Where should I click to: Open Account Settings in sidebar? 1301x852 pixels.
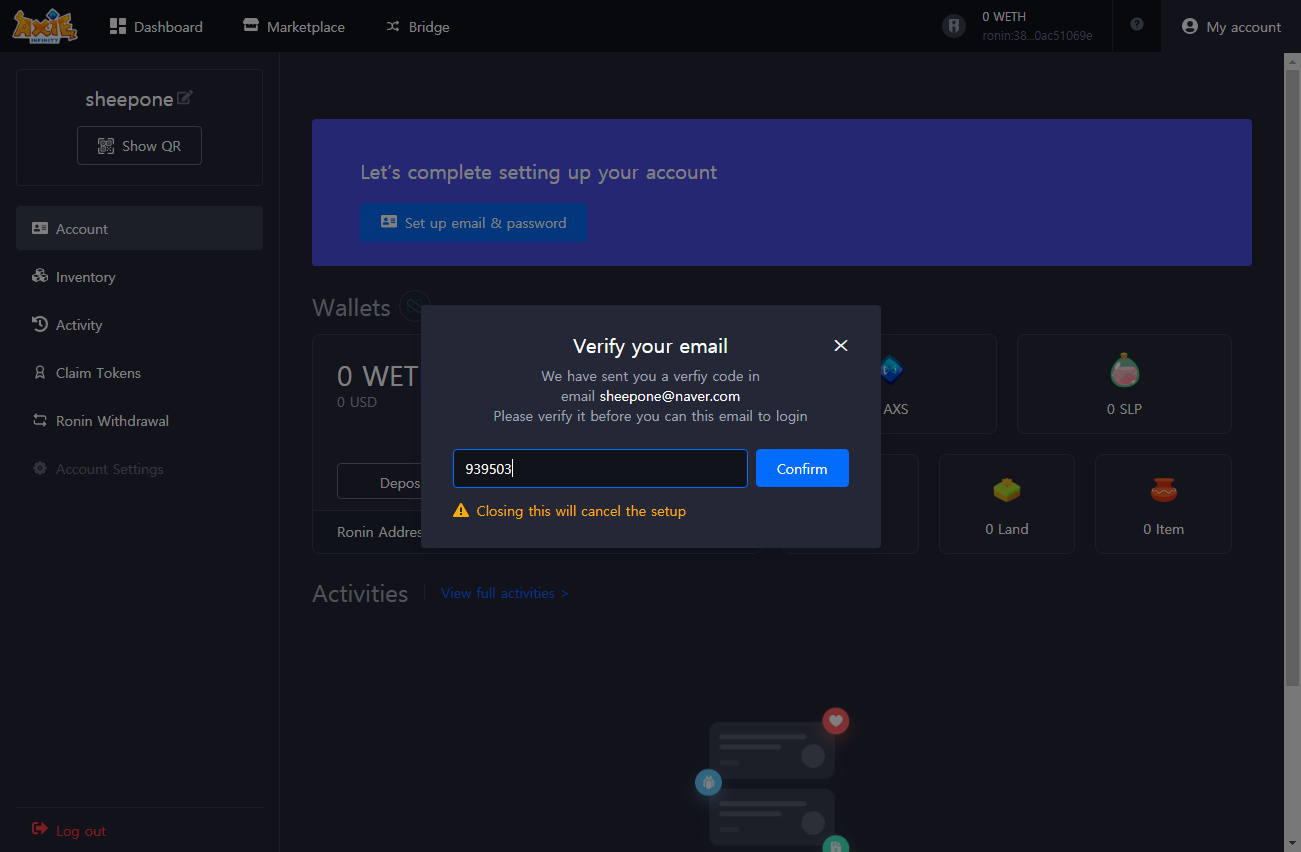tap(139, 469)
